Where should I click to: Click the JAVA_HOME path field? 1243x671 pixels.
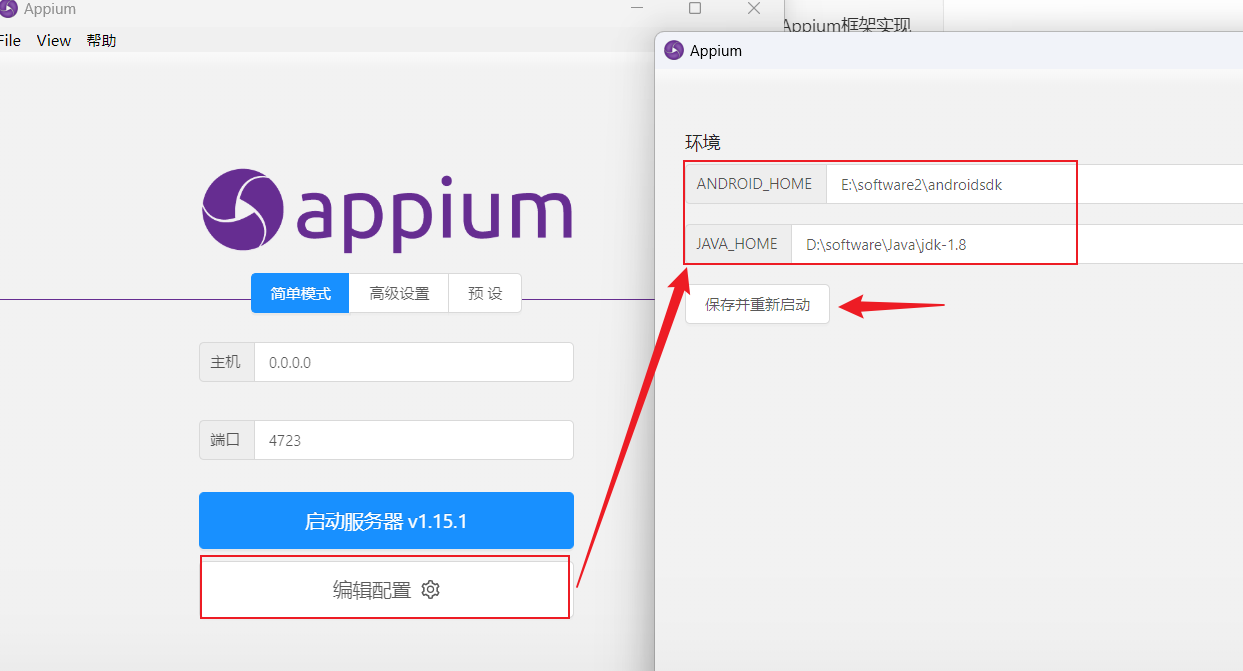click(1017, 244)
